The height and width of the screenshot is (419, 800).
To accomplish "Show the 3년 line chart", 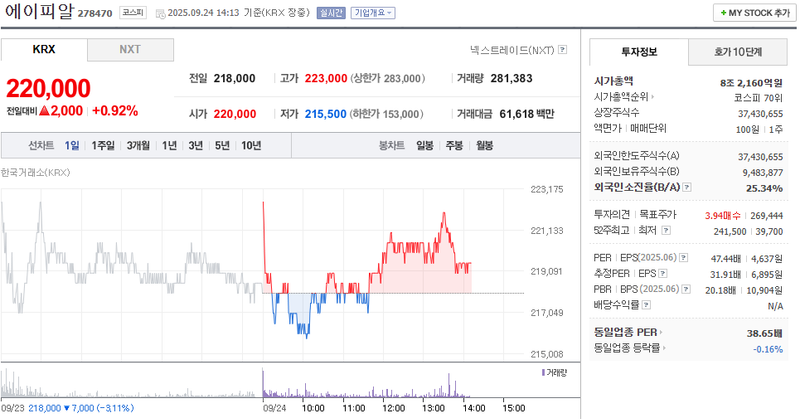I will [196, 145].
